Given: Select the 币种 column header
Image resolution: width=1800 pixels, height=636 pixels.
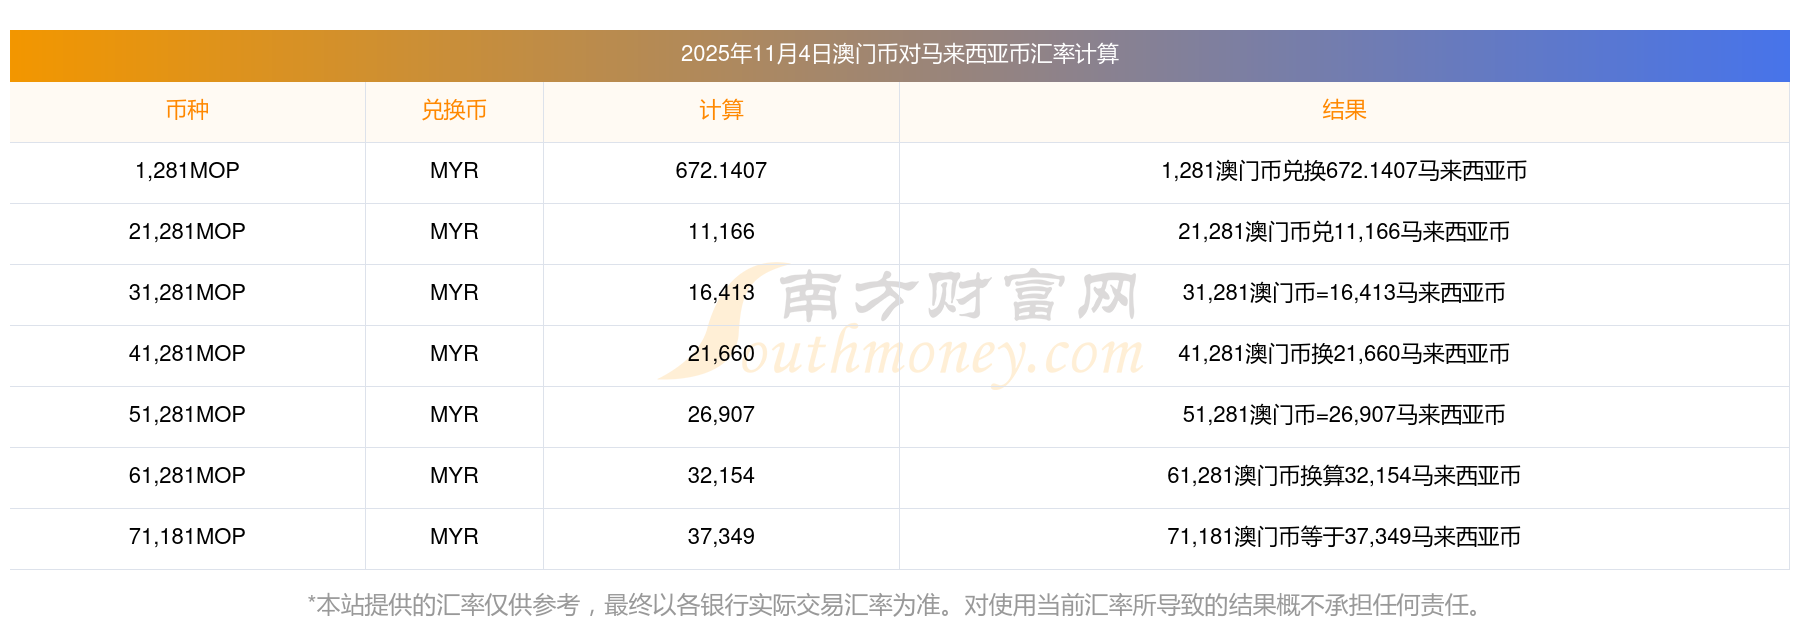Looking at the screenshot, I should pos(187,110).
